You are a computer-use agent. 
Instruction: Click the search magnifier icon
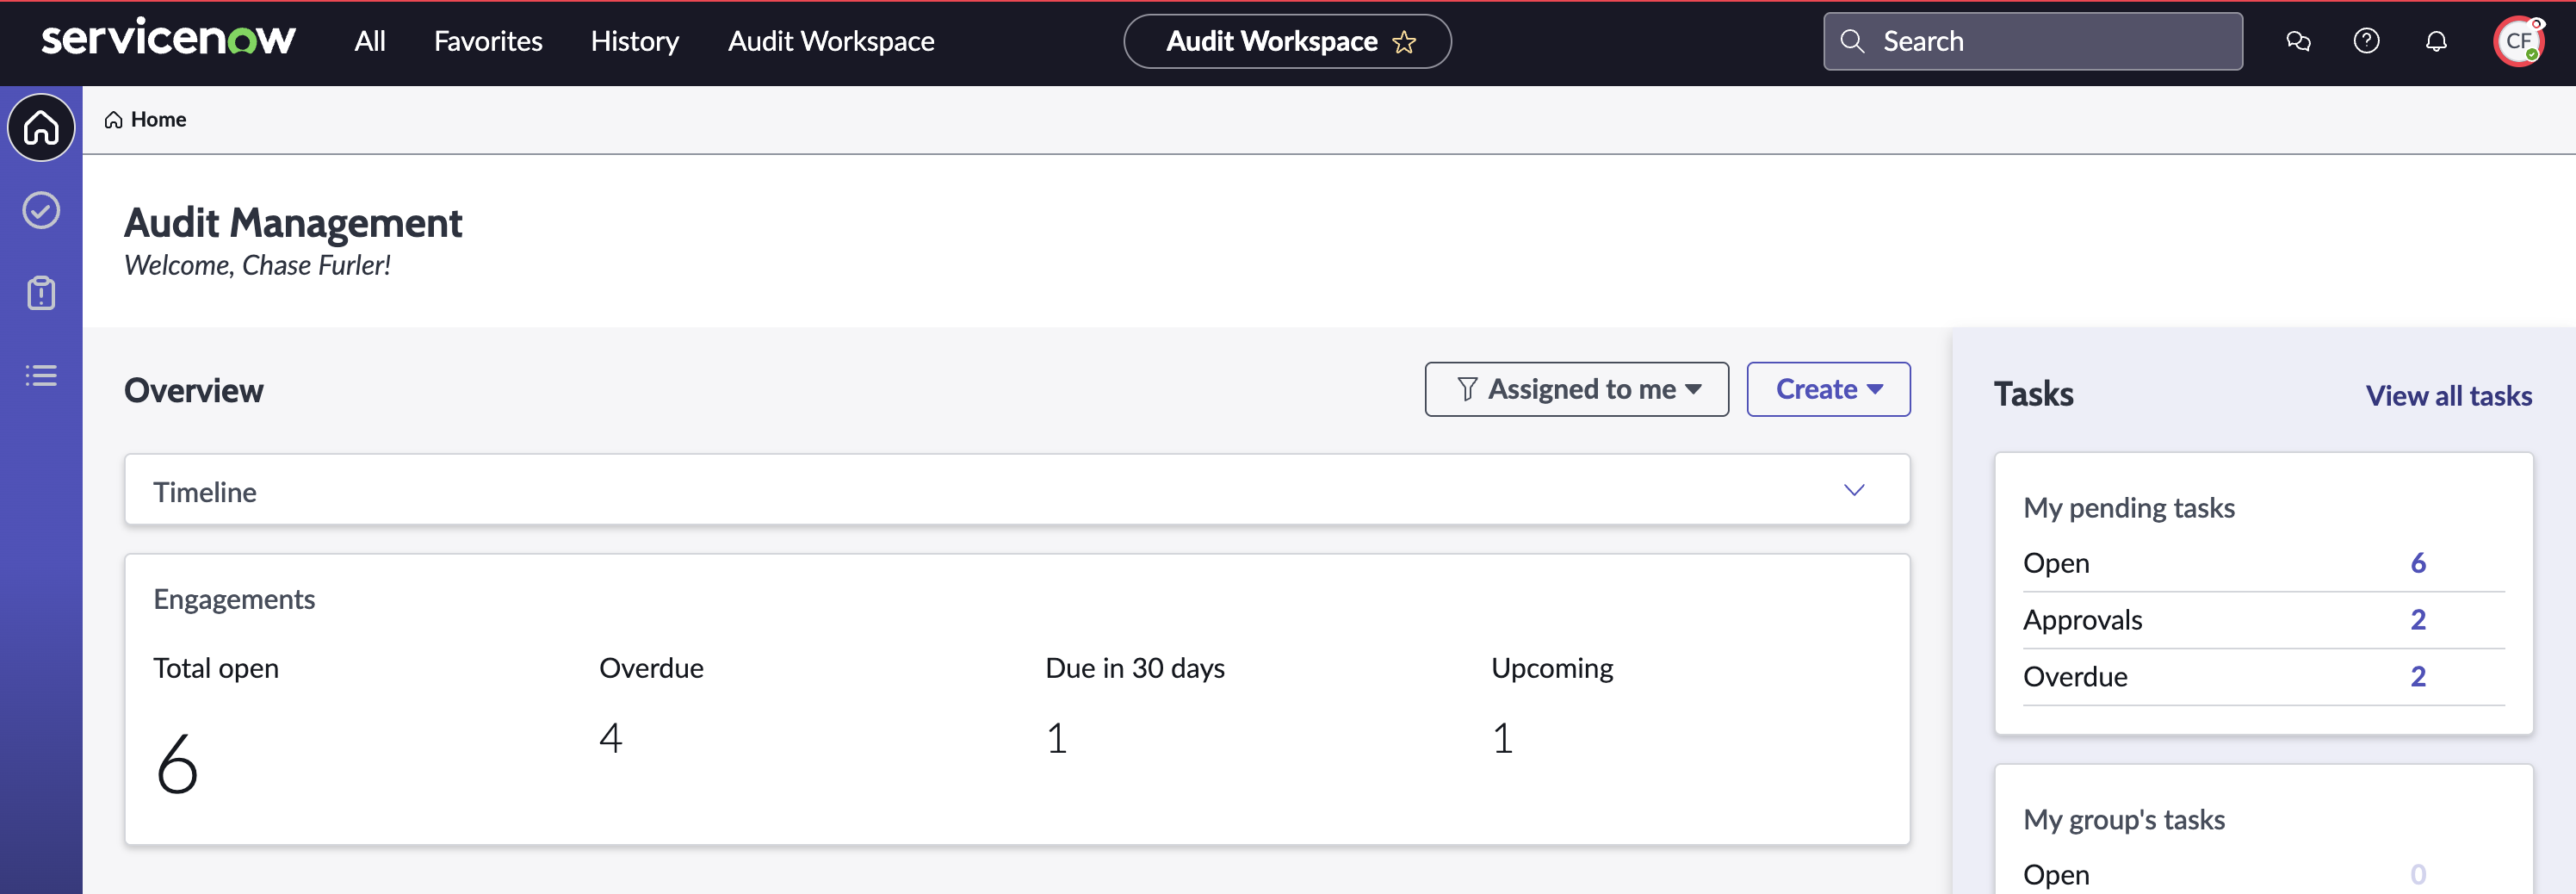(x=1852, y=41)
